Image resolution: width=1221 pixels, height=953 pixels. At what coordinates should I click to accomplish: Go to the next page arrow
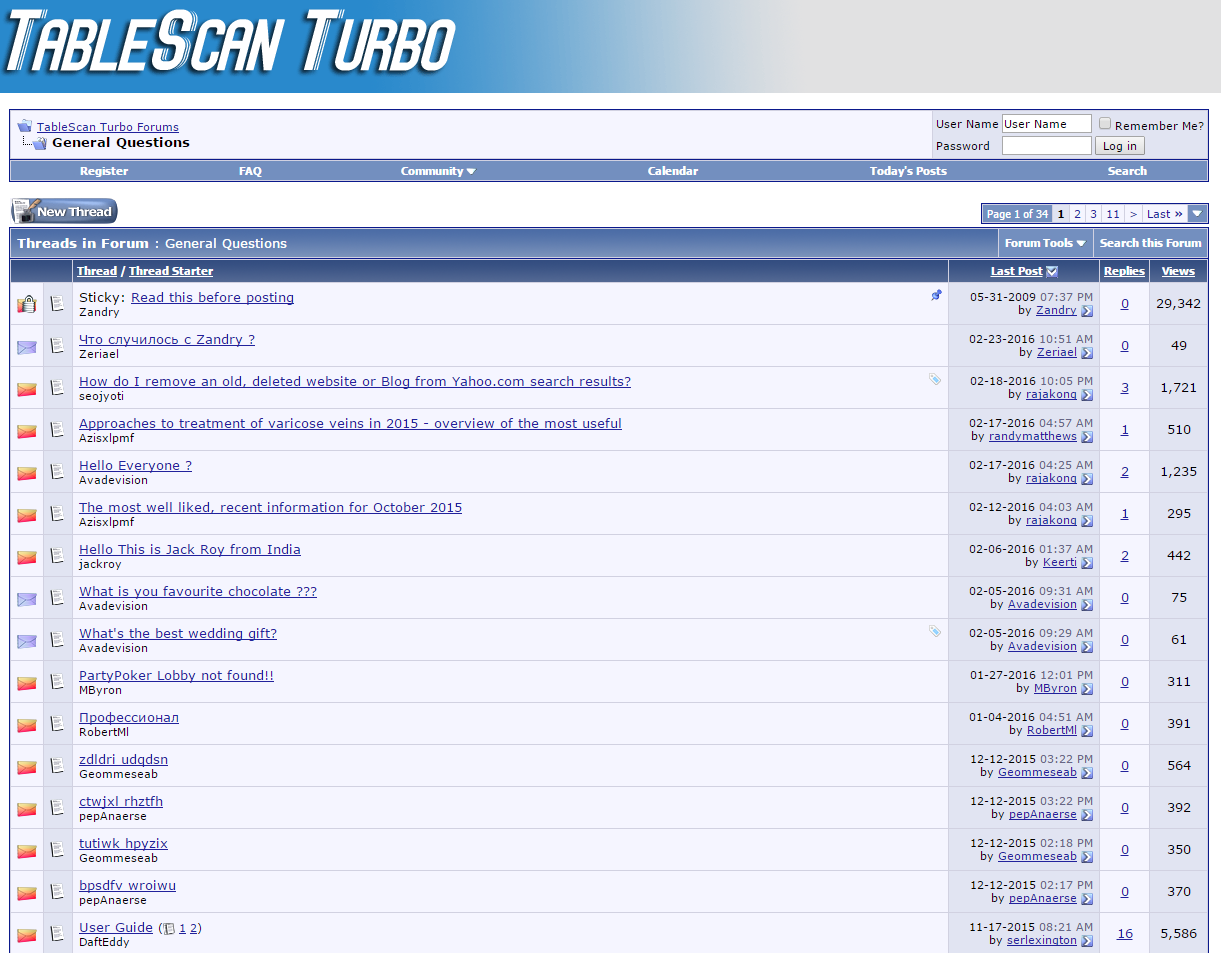pyautogui.click(x=1133, y=214)
